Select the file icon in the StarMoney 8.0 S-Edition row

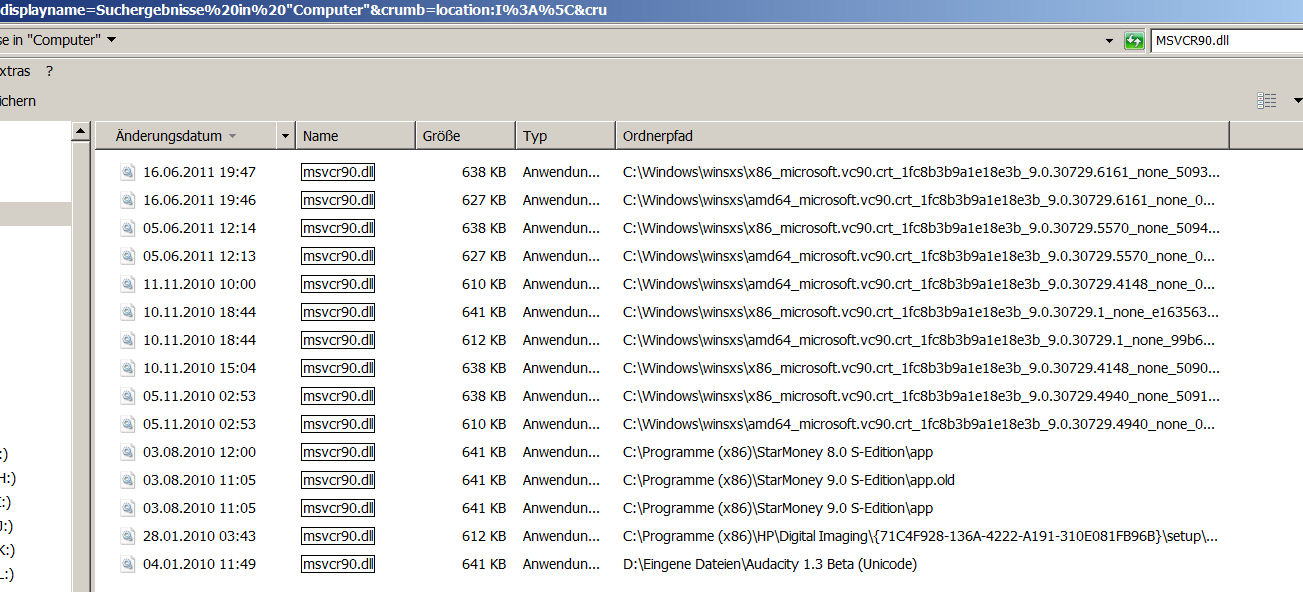128,452
